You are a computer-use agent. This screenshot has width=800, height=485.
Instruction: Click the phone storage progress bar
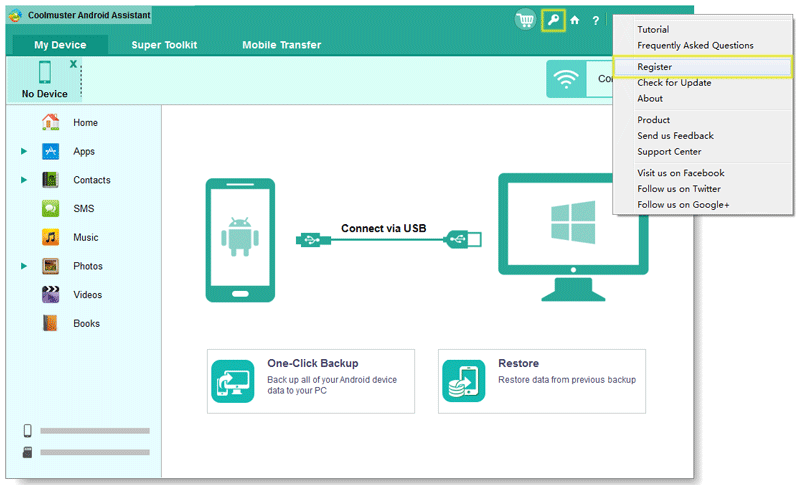[95, 430]
